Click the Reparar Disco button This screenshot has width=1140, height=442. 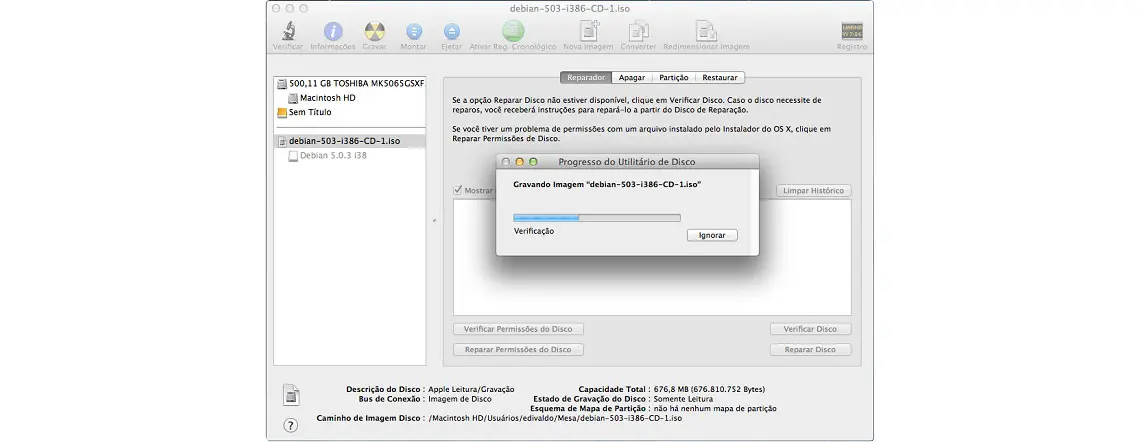(810, 350)
